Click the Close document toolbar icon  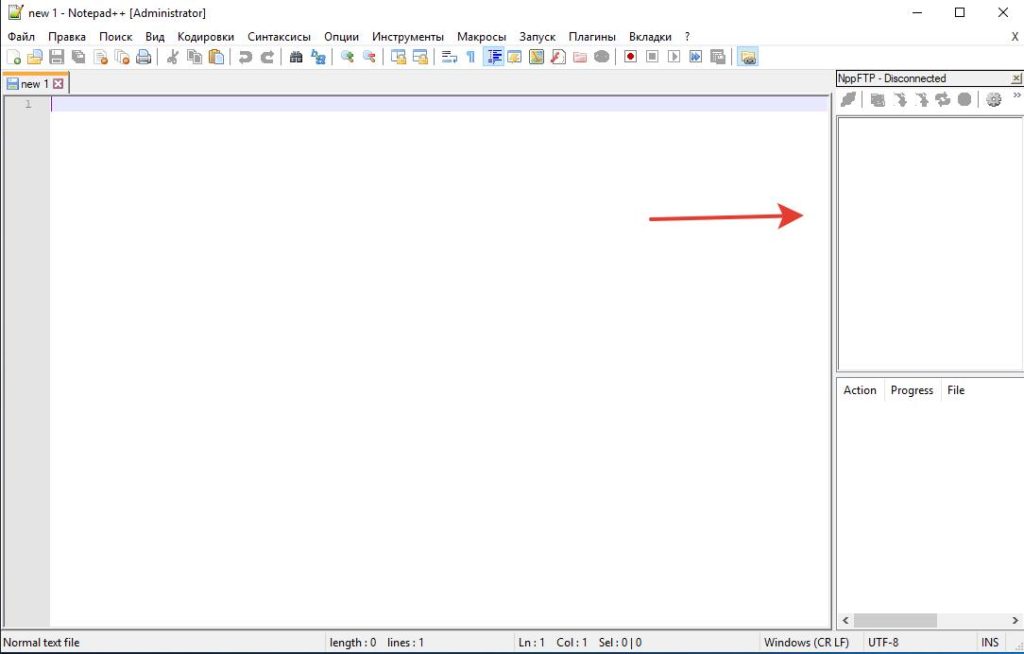(x=100, y=57)
